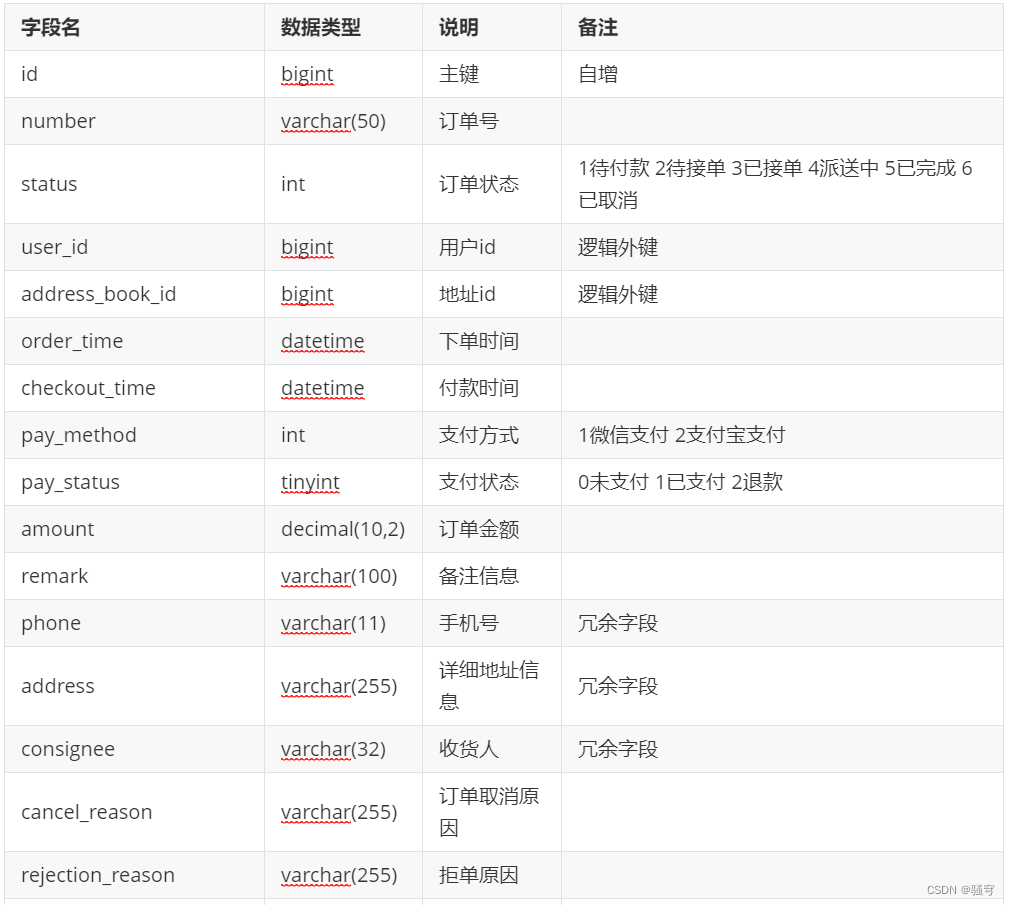Click the 数据类型 column header
The image size is (1010, 905).
pos(320,28)
